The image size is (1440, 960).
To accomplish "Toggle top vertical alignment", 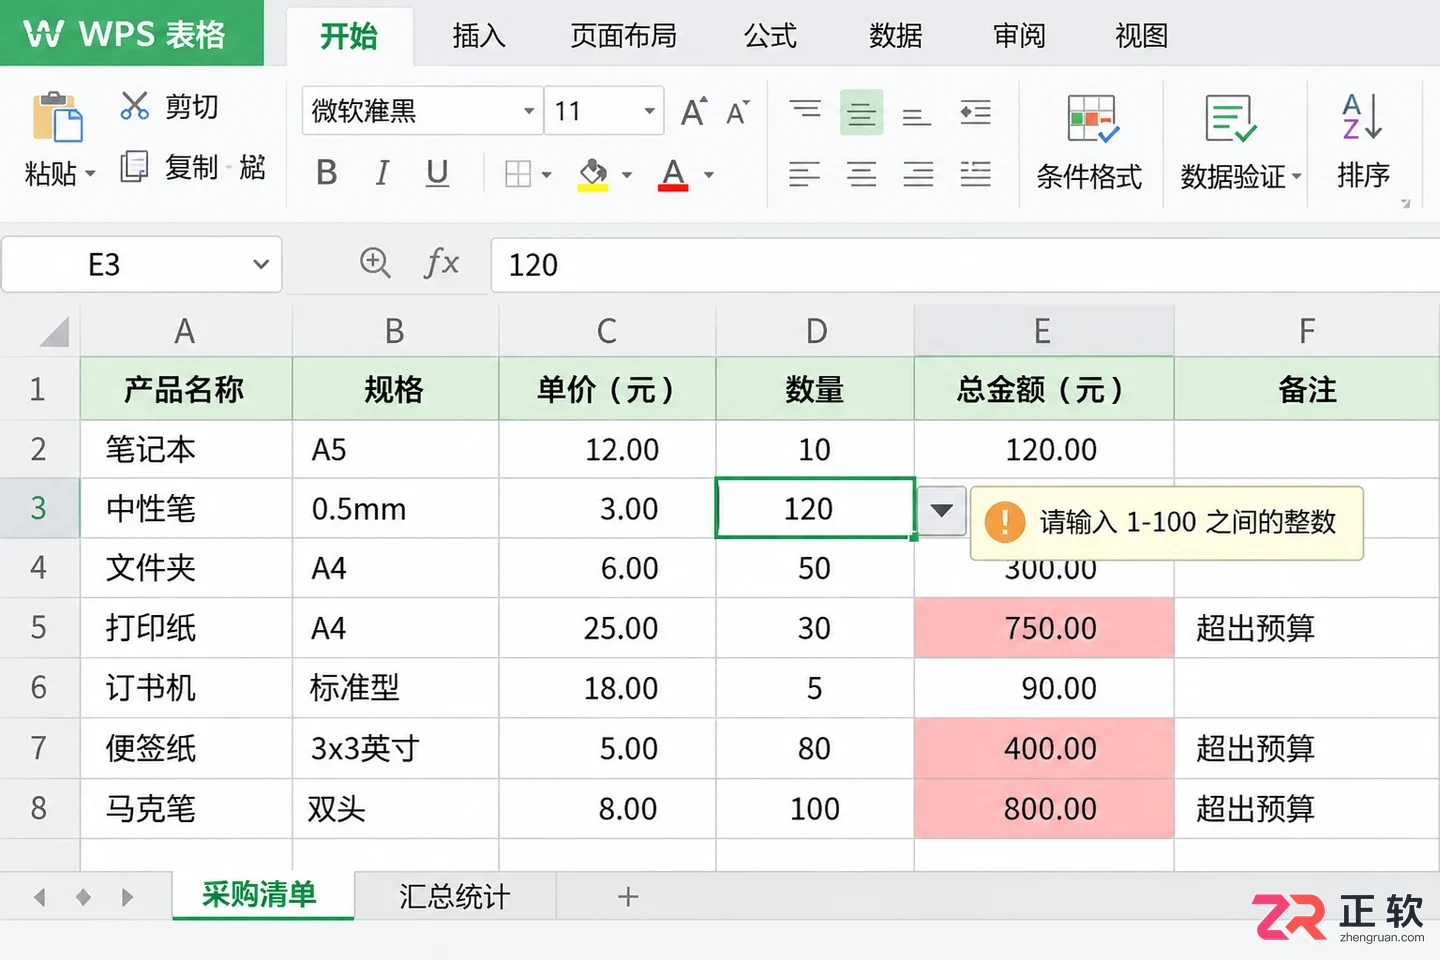I will [805, 110].
